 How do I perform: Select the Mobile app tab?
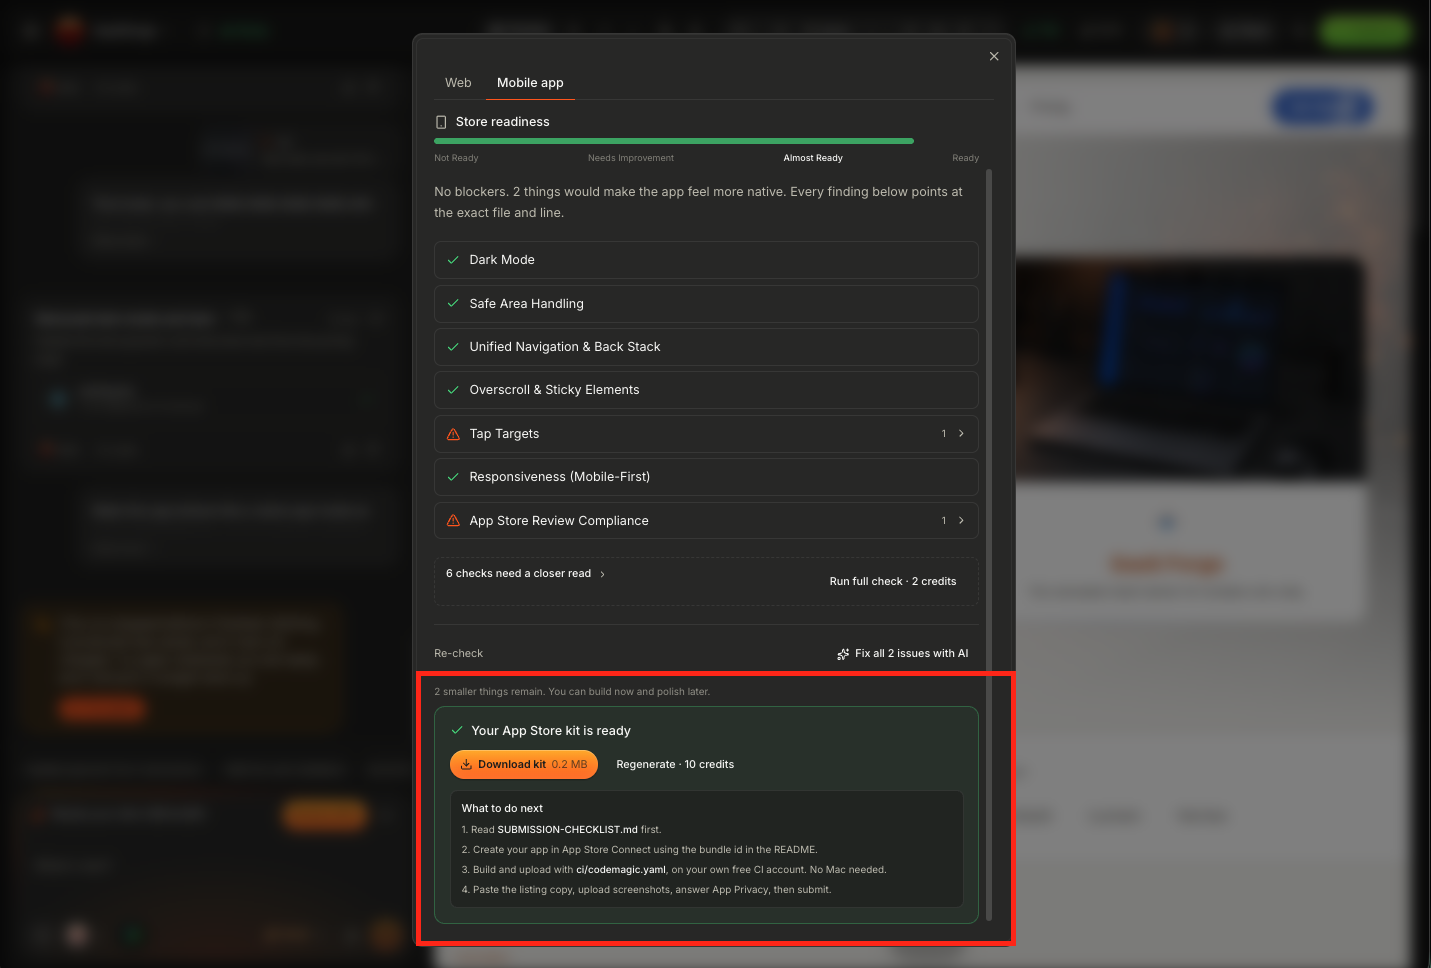click(530, 83)
